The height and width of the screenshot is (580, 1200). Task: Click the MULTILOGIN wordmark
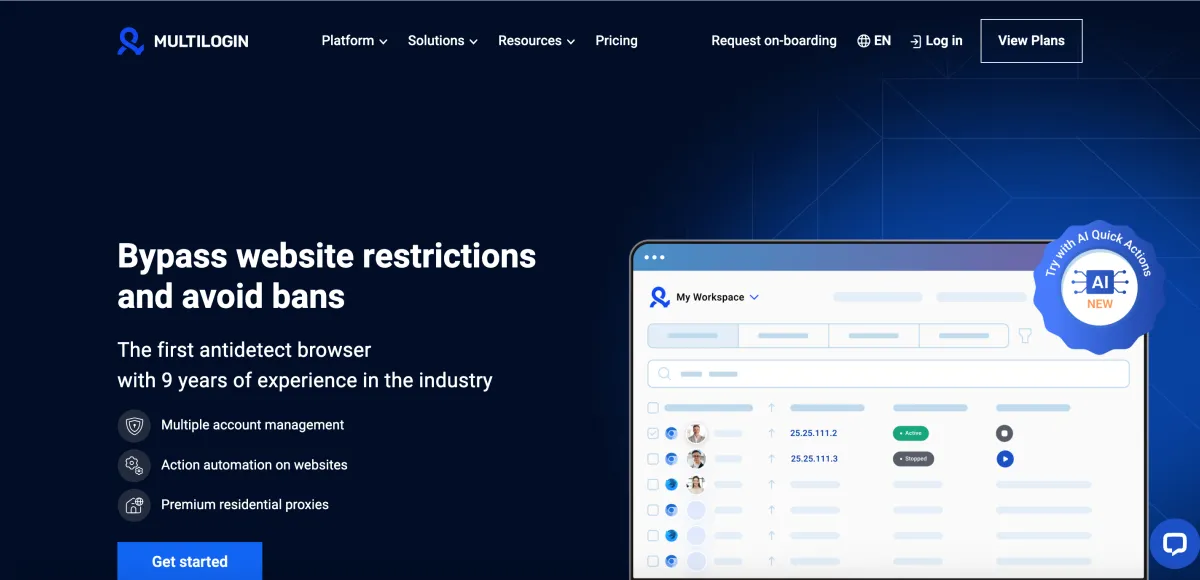click(x=201, y=41)
